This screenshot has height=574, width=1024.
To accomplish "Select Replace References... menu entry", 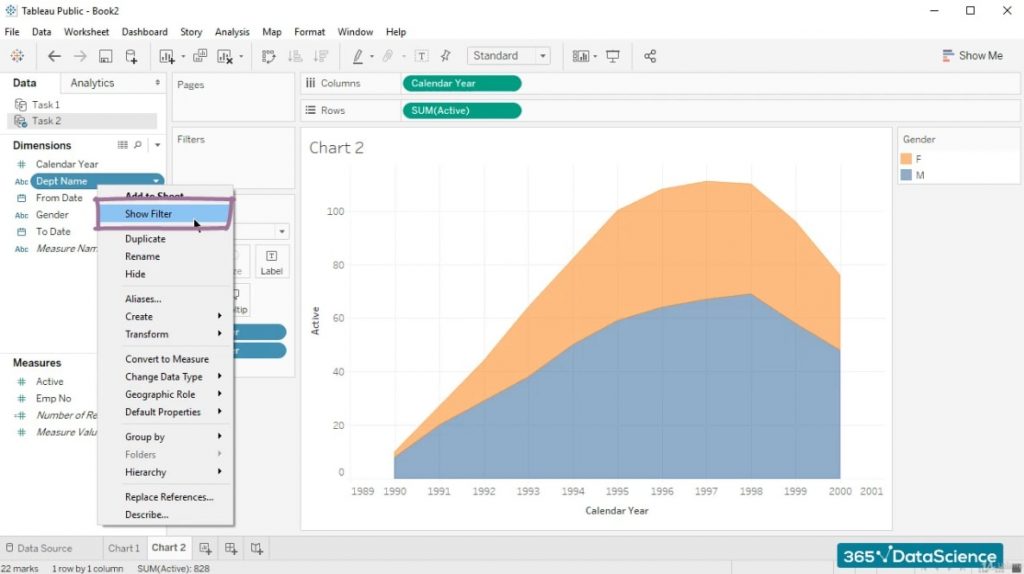I will [169, 497].
